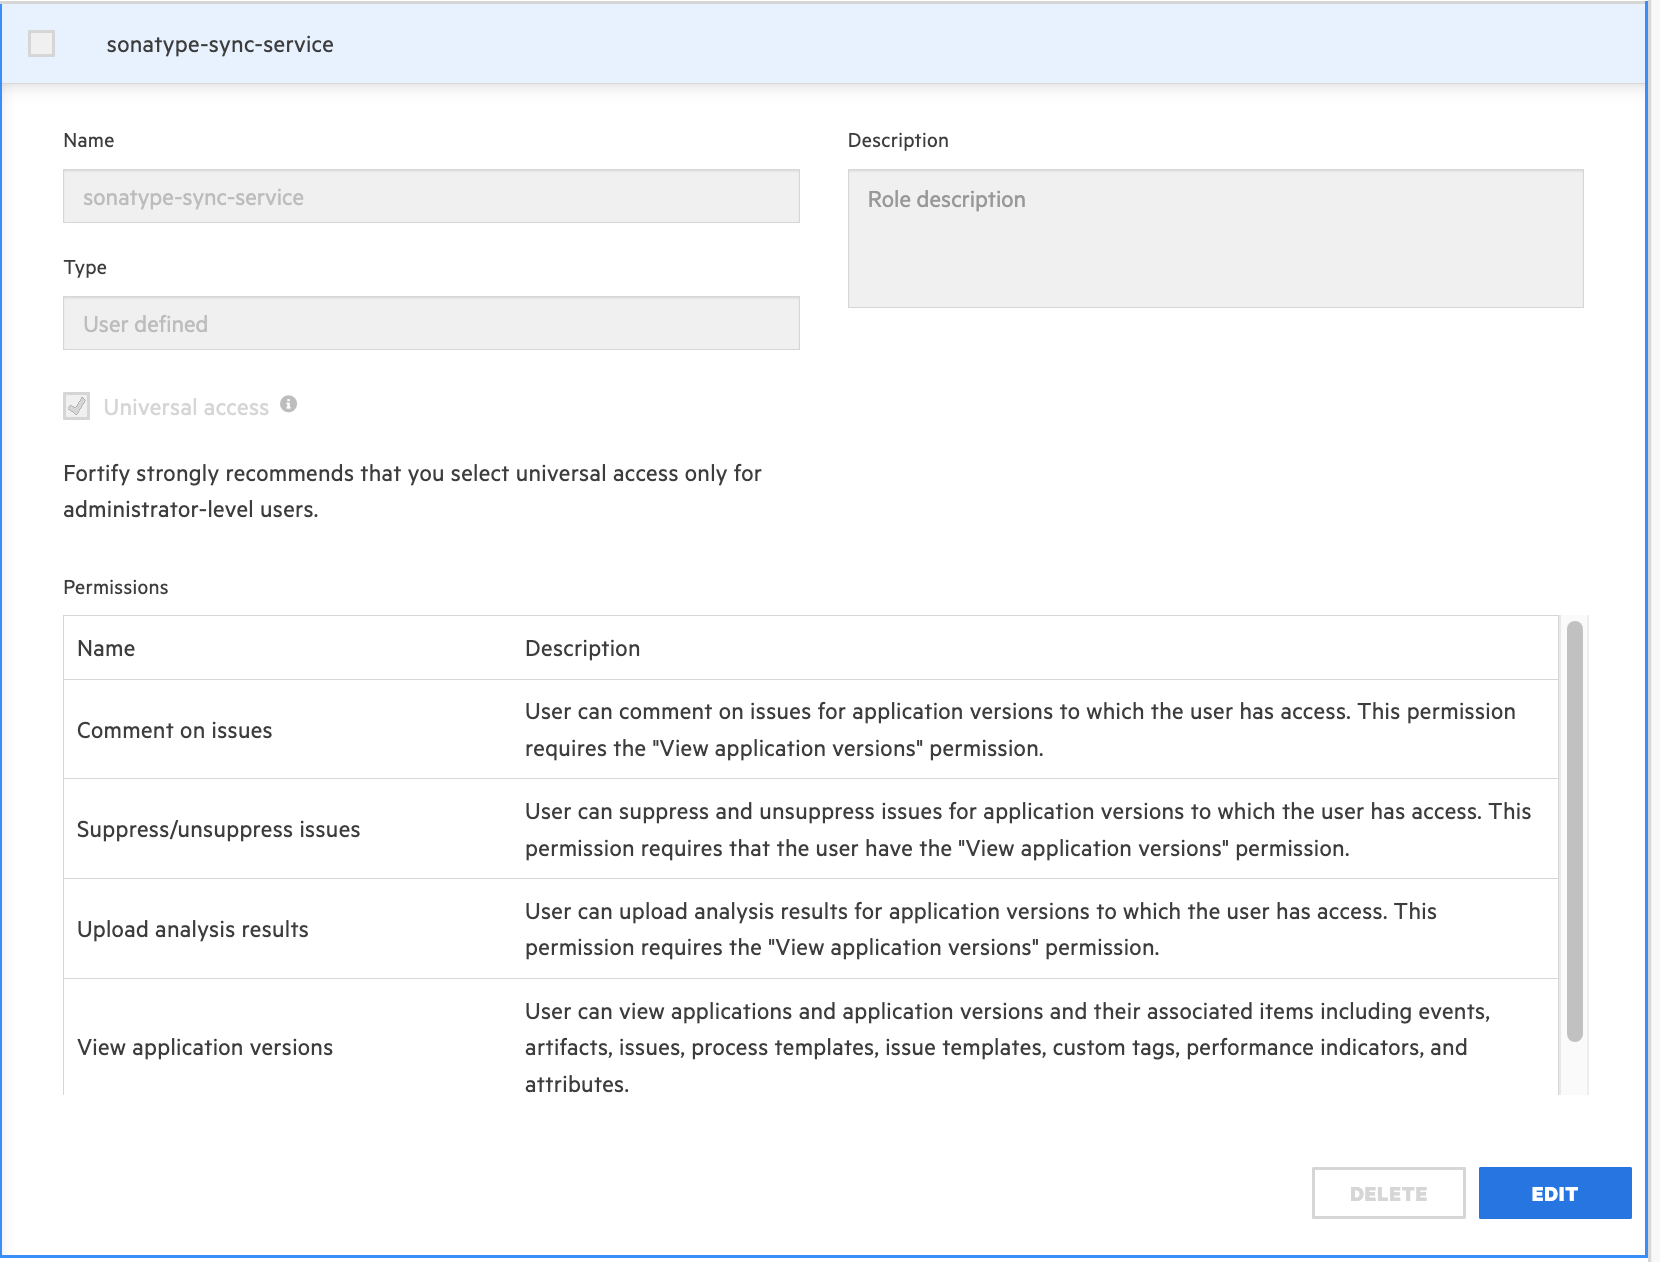
Task: Click the permissions list scrollbar
Action: [x=1574, y=831]
